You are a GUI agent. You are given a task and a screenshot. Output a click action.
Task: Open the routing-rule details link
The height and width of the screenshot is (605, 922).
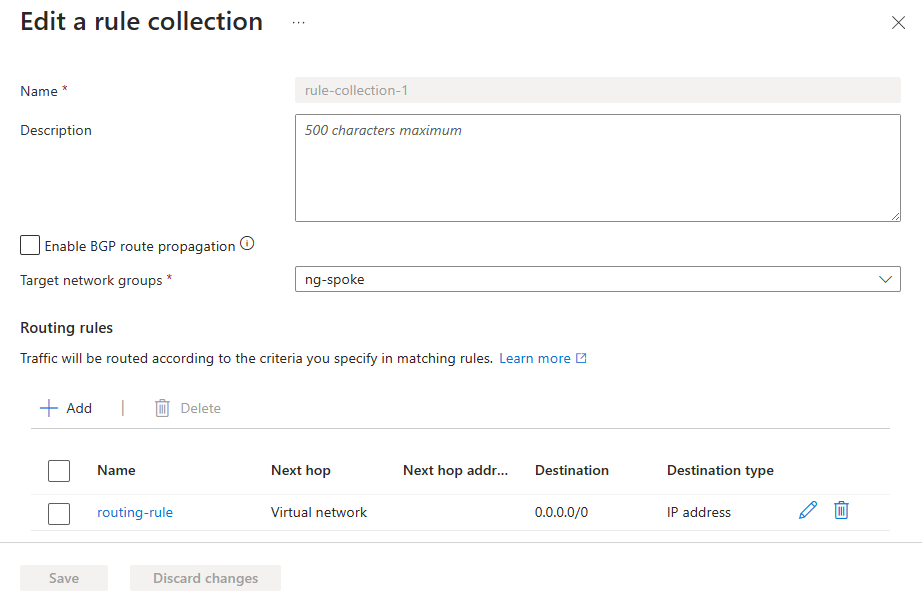click(134, 512)
